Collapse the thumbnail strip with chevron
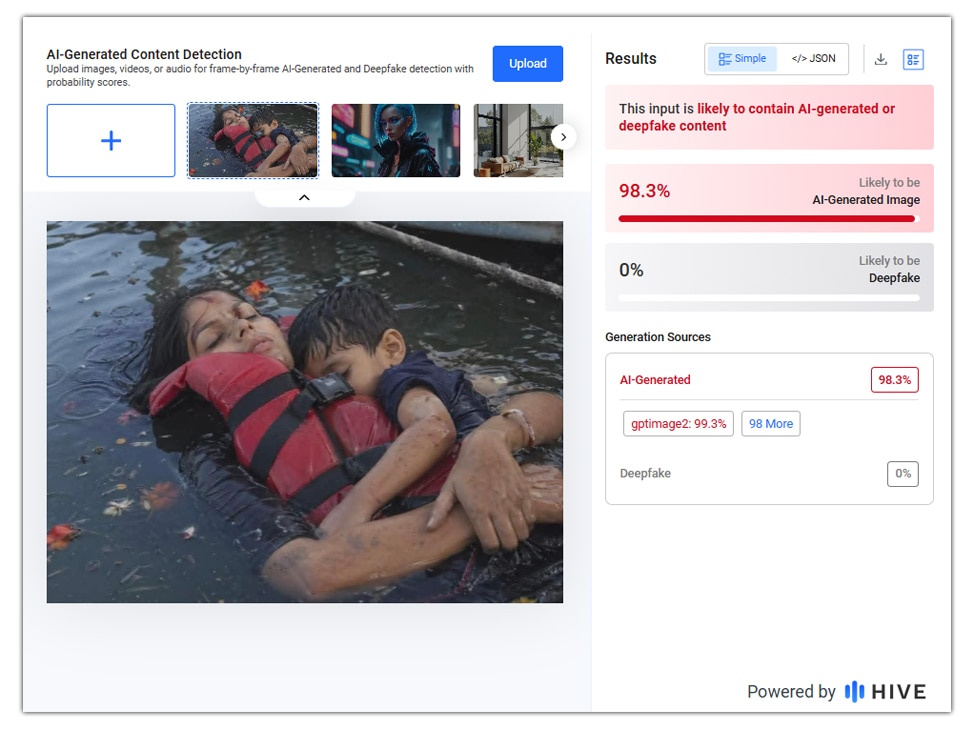 [x=304, y=197]
